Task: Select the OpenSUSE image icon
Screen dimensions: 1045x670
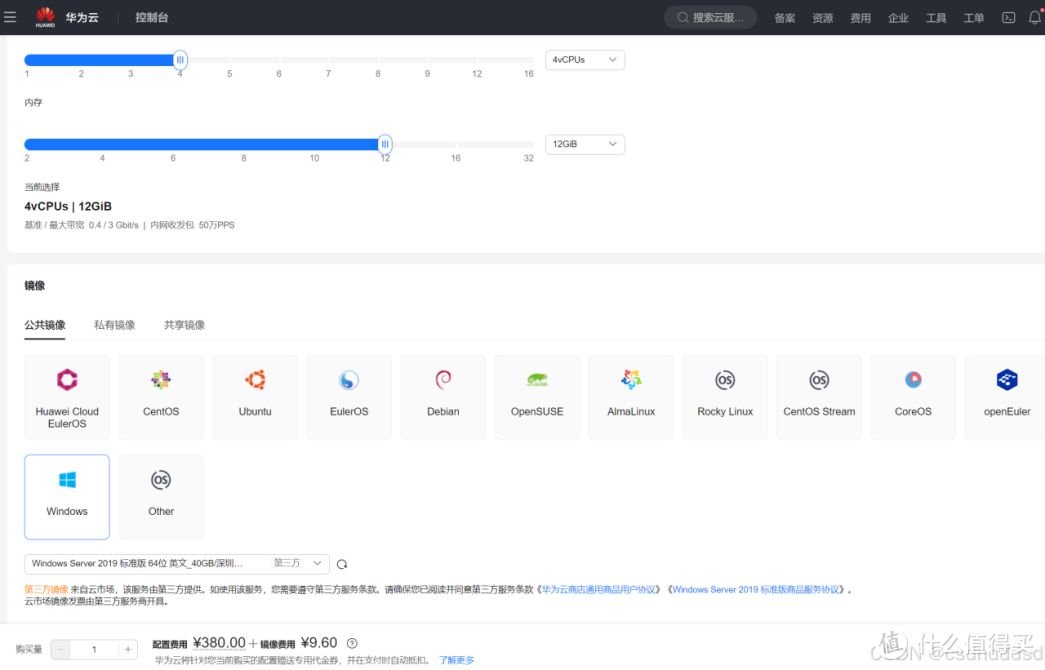Action: pyautogui.click(x=537, y=396)
